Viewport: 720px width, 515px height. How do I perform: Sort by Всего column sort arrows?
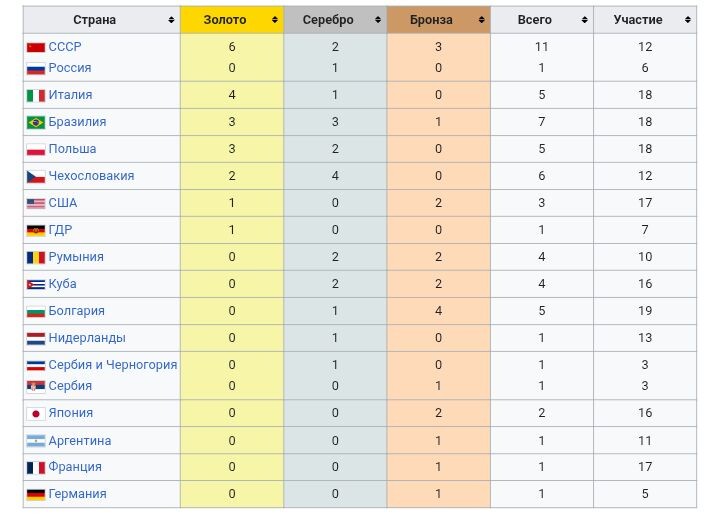click(583, 20)
